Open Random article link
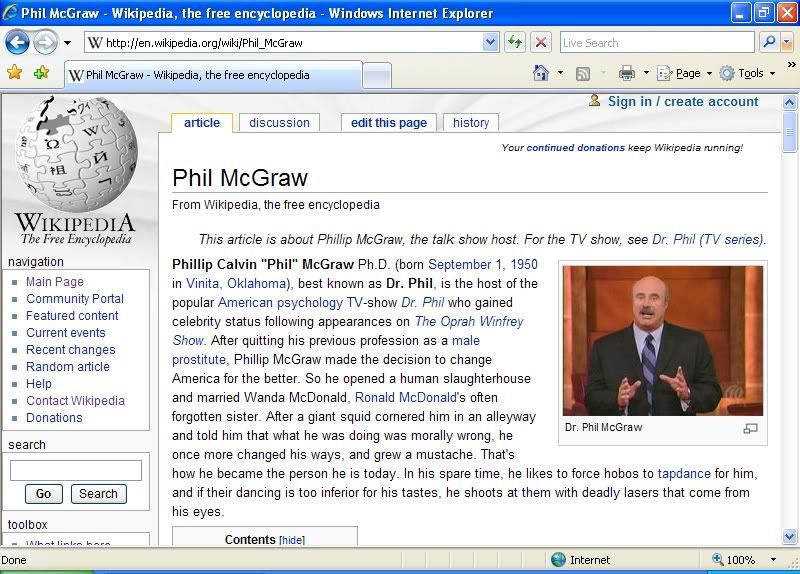This screenshot has height=574, width=800. 68,367
